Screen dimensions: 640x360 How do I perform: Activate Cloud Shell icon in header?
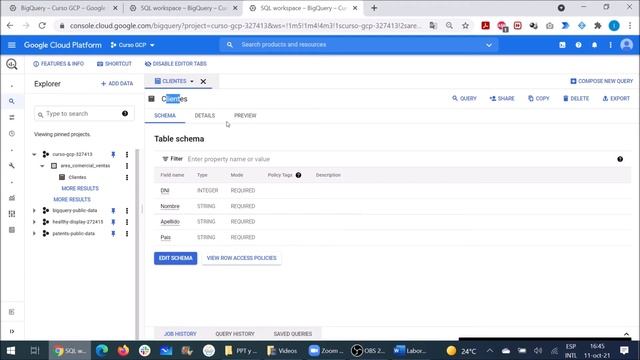pos(562,45)
